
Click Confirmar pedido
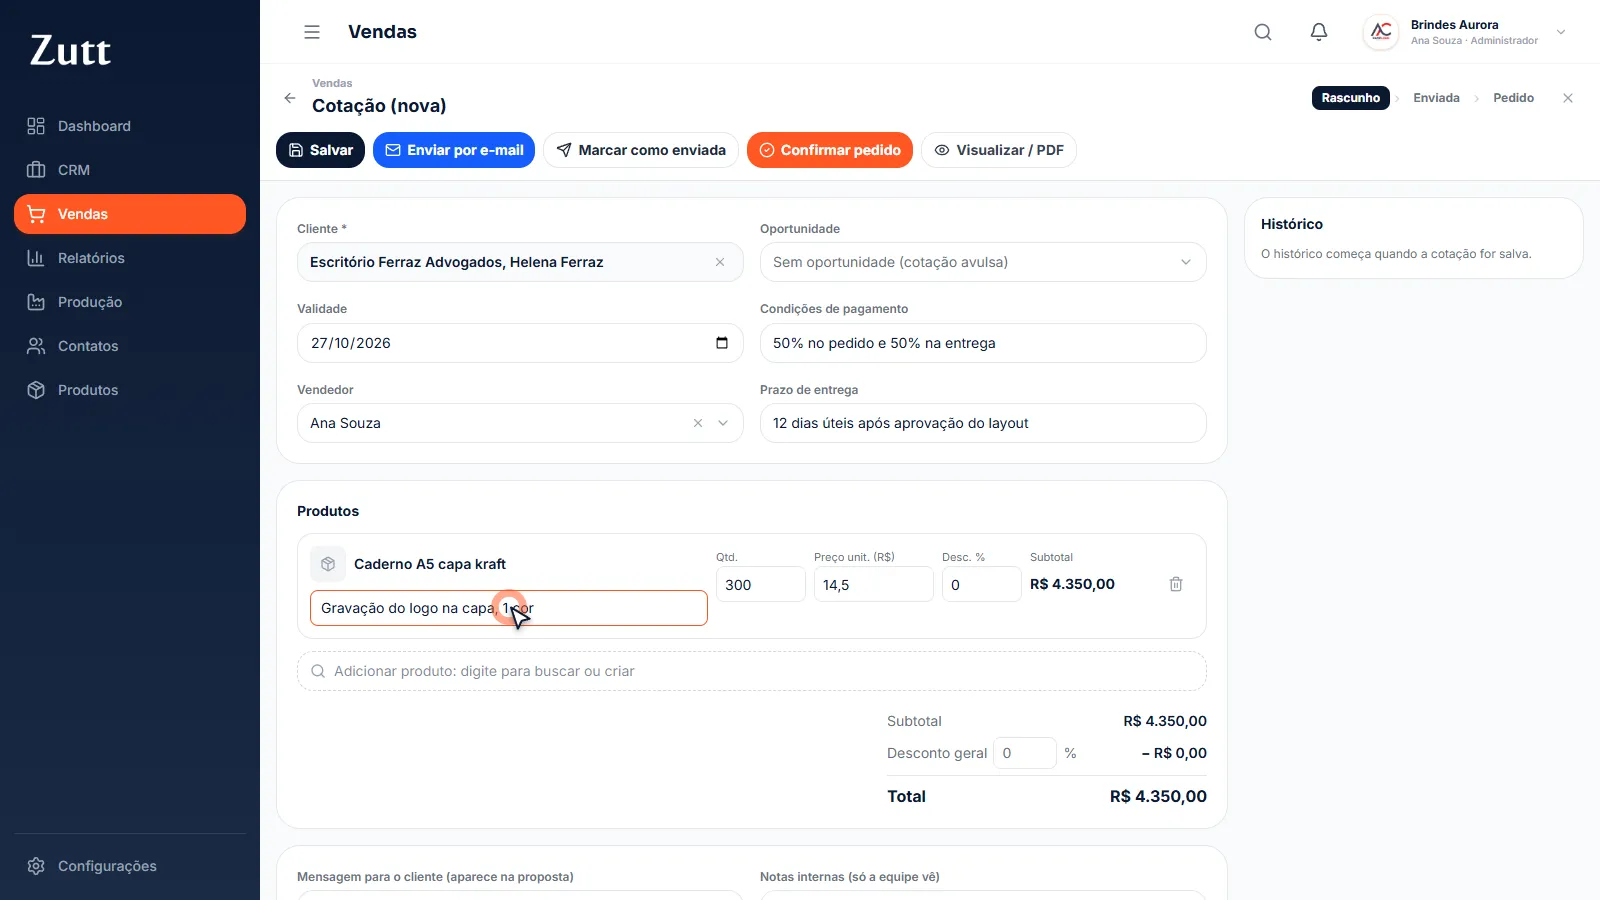[830, 150]
